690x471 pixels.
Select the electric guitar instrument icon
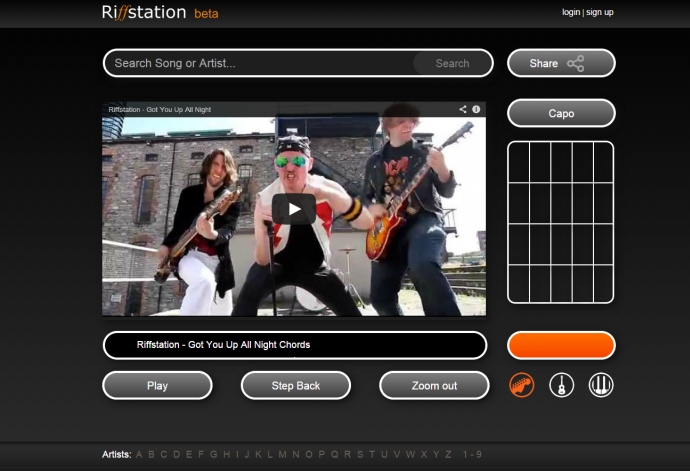tap(522, 385)
